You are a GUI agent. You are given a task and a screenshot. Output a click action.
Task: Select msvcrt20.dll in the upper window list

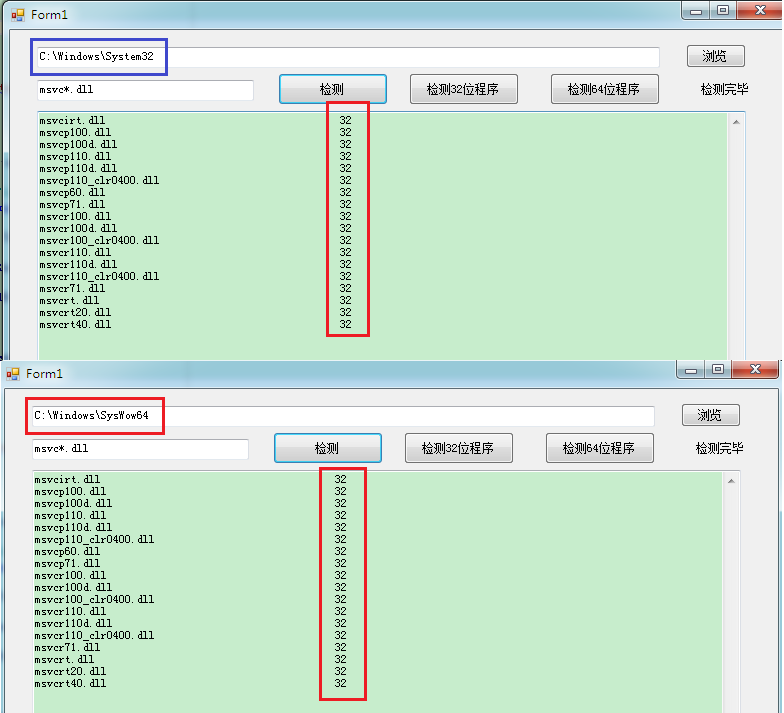(x=76, y=312)
